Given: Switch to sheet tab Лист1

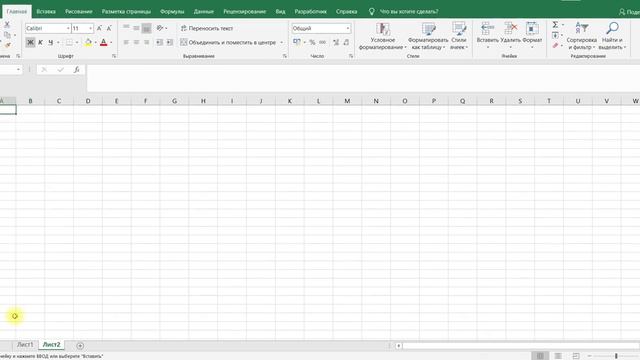Looking at the screenshot, I should 25,345.
